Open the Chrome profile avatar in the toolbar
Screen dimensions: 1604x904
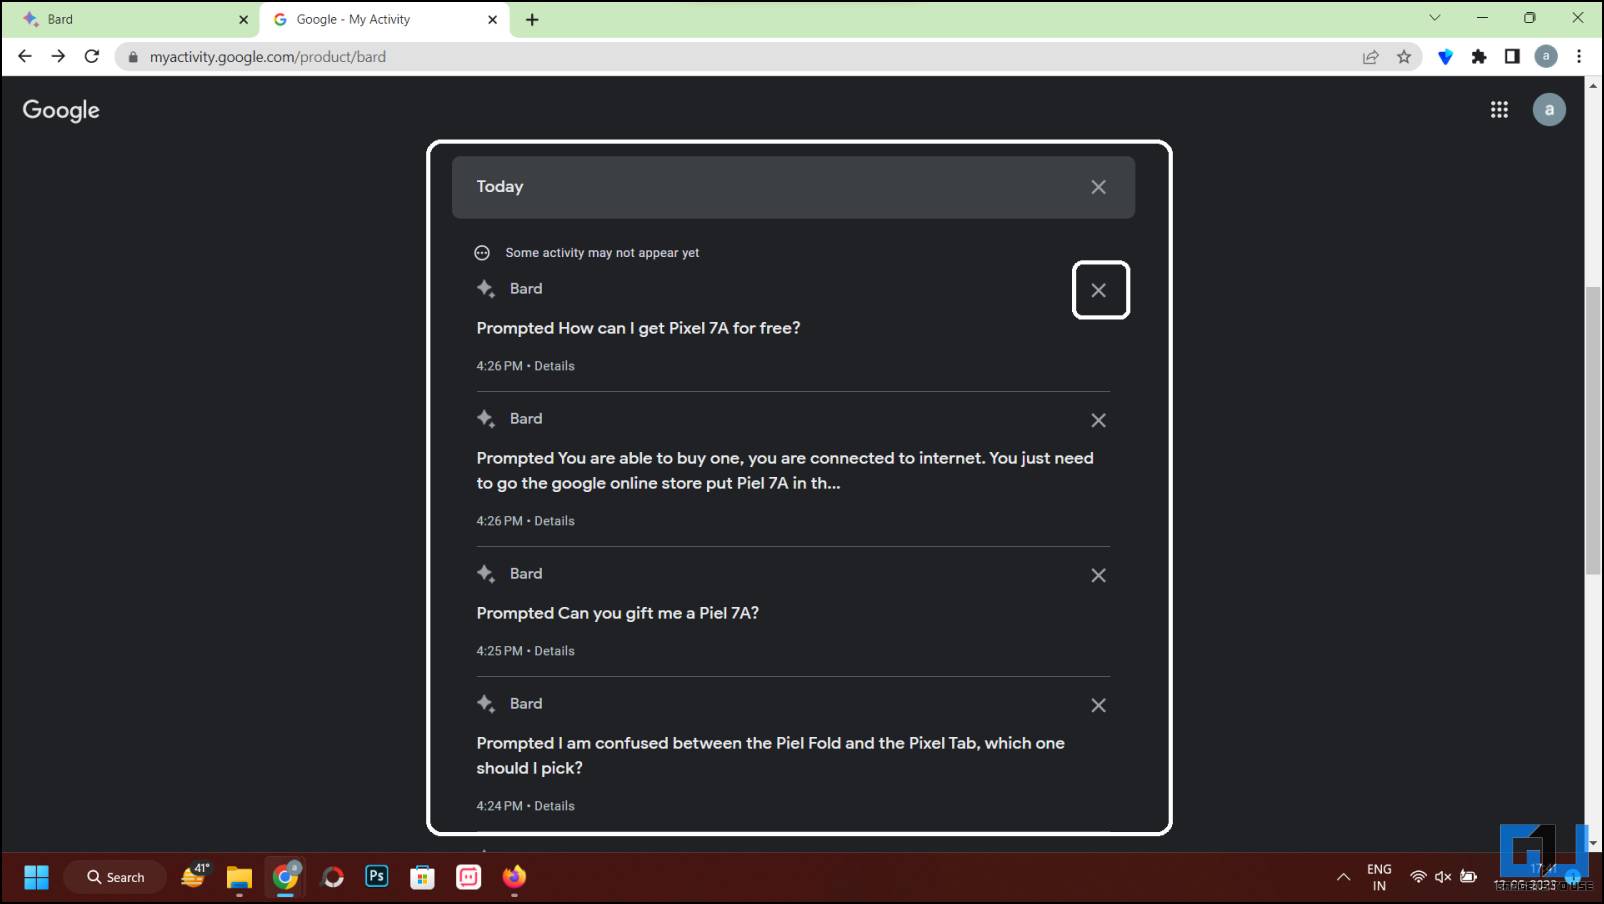tap(1546, 57)
